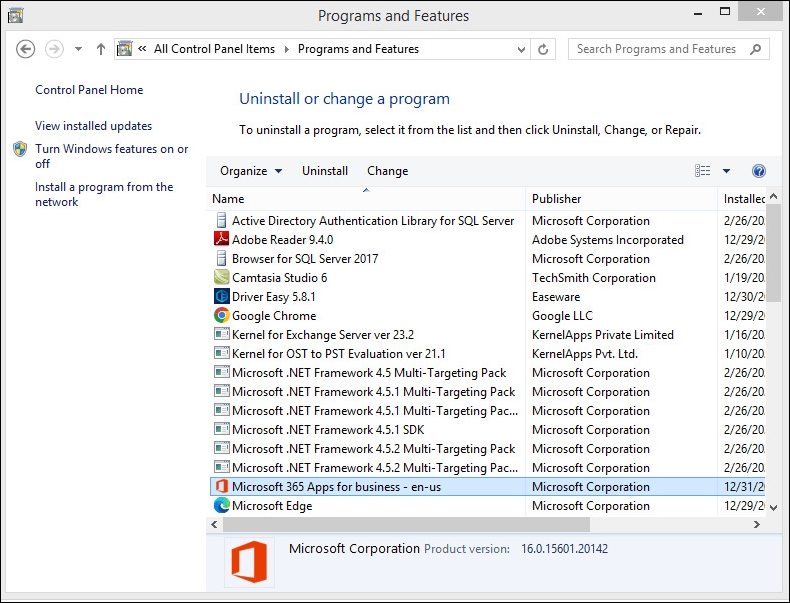
Task: Click Google LLC publisher cell
Action: click(x=562, y=316)
